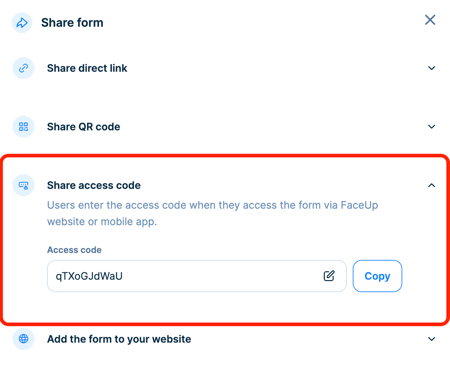The width and height of the screenshot is (450, 380).
Task: Collapse the Share access code chevron
Action: pyautogui.click(x=432, y=185)
